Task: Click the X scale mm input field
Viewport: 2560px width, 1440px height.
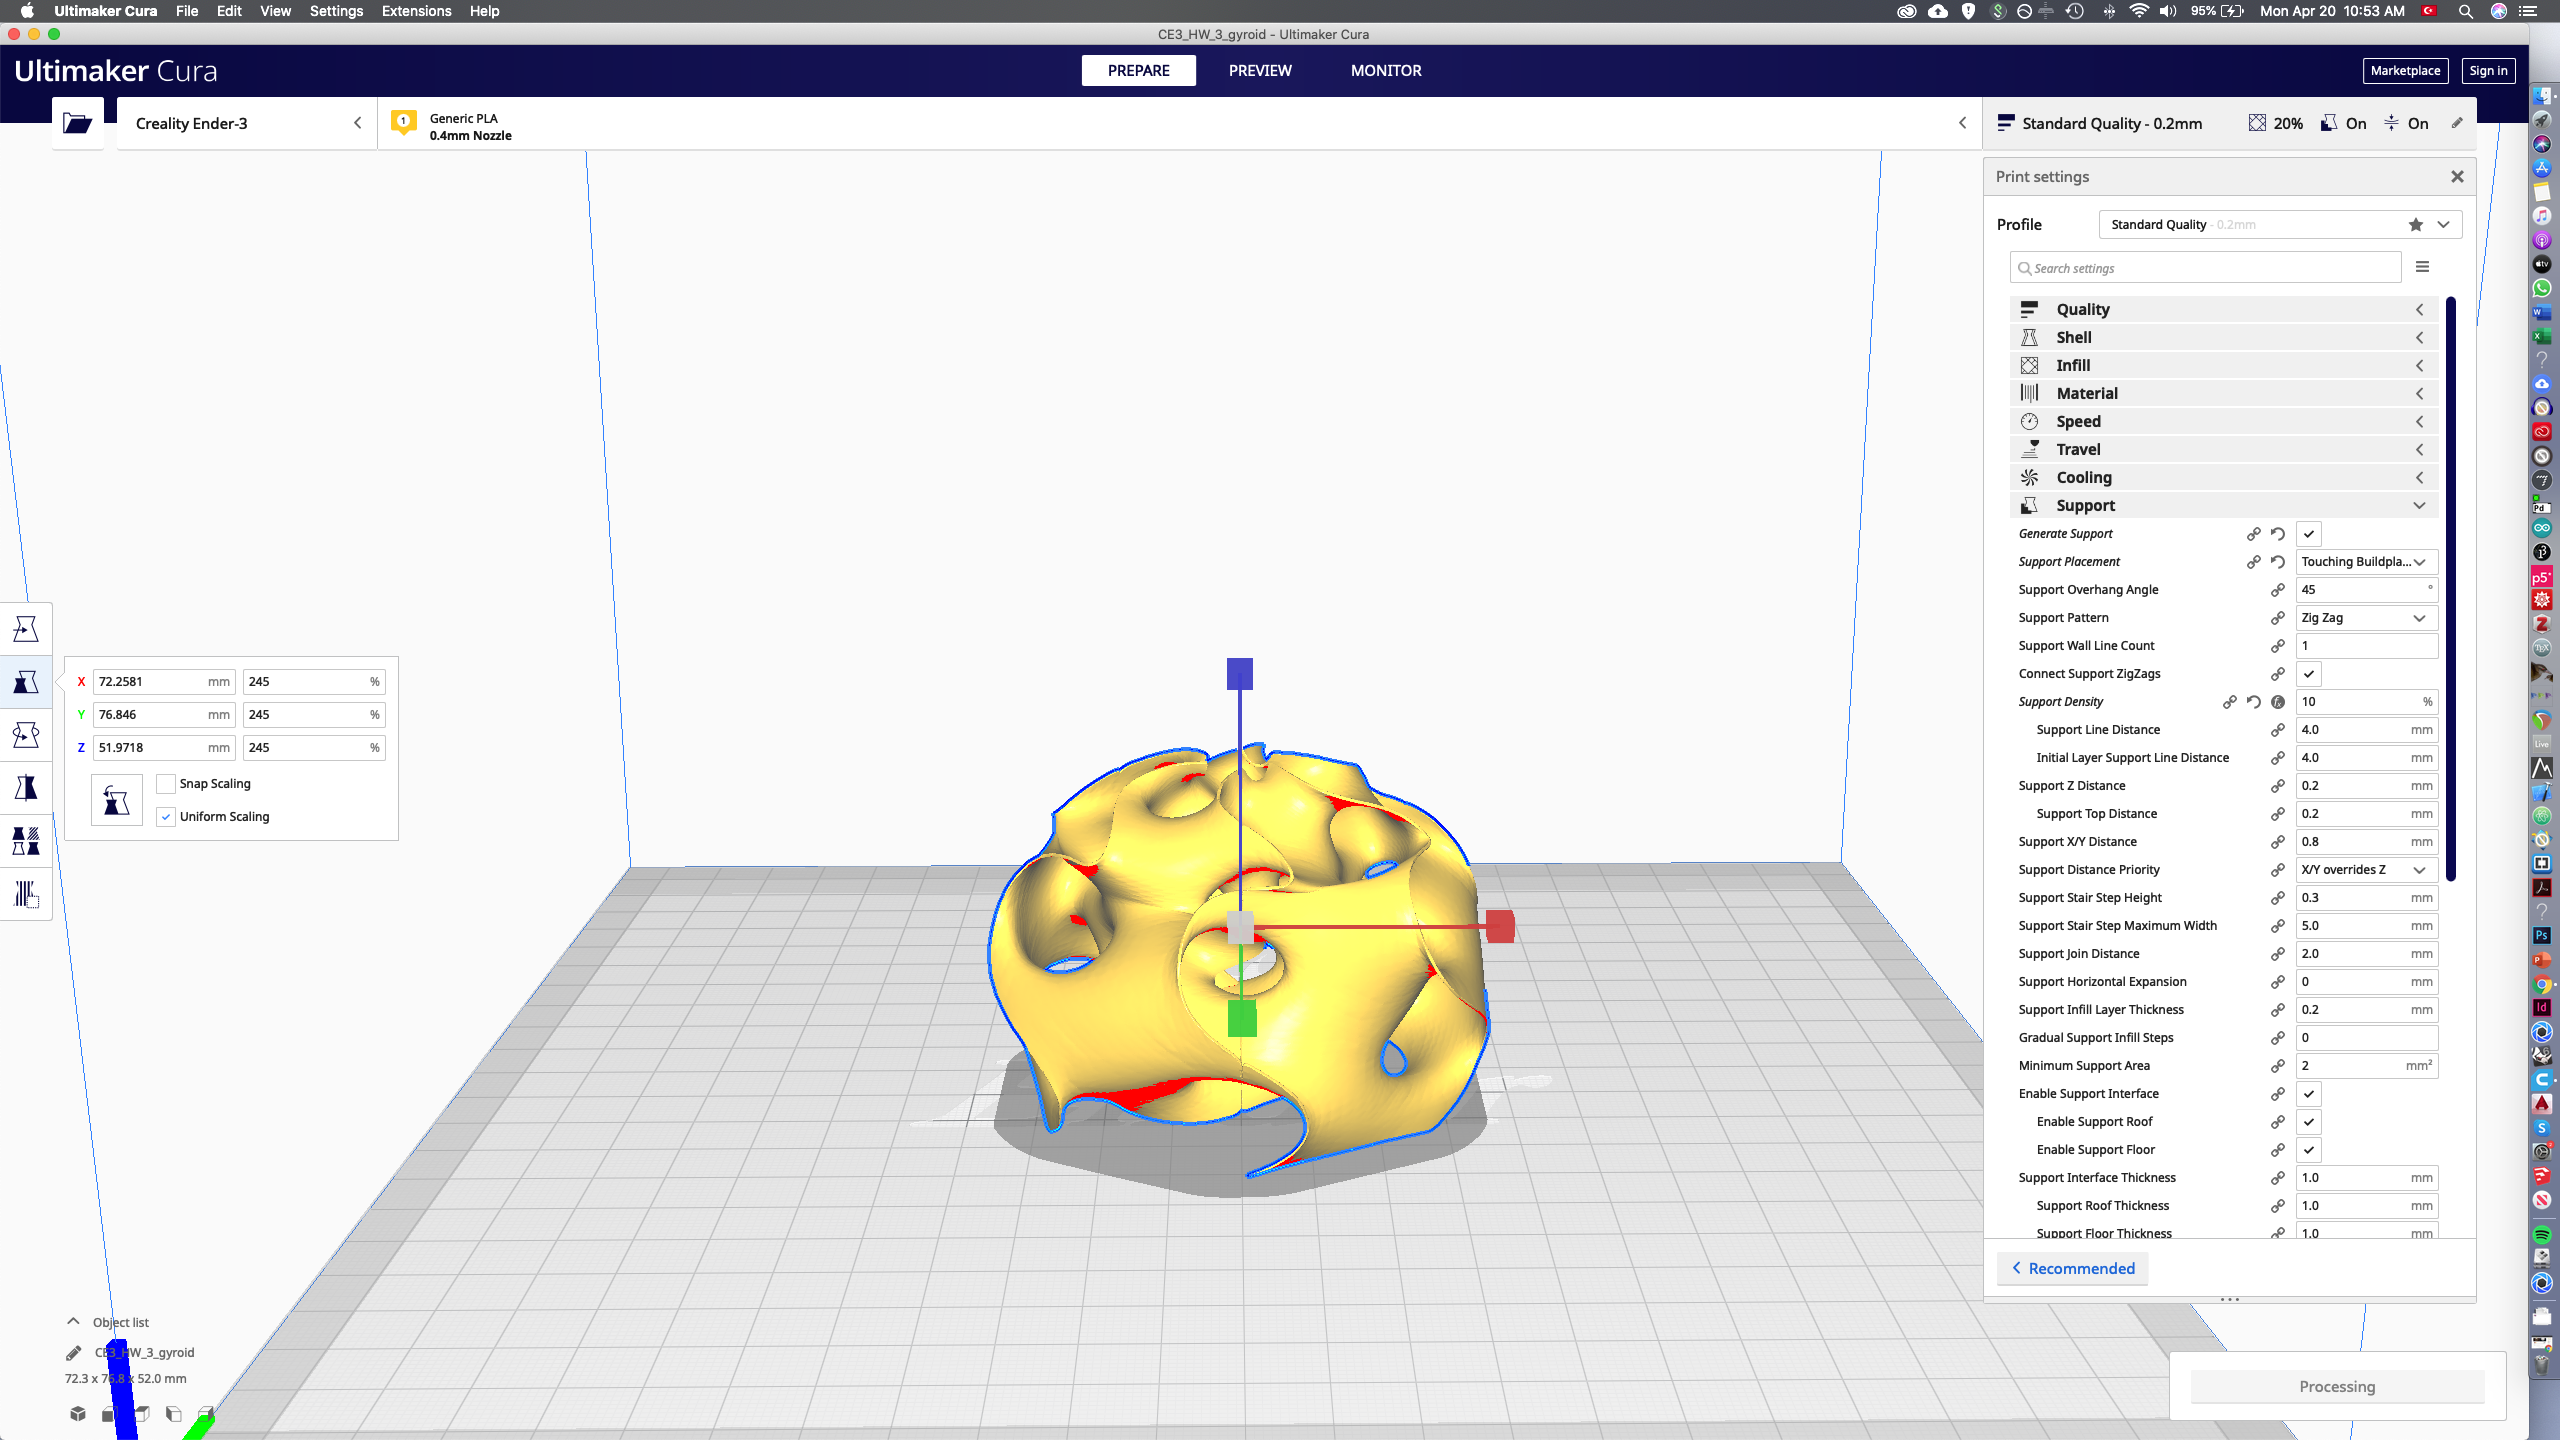Action: pyautogui.click(x=164, y=682)
